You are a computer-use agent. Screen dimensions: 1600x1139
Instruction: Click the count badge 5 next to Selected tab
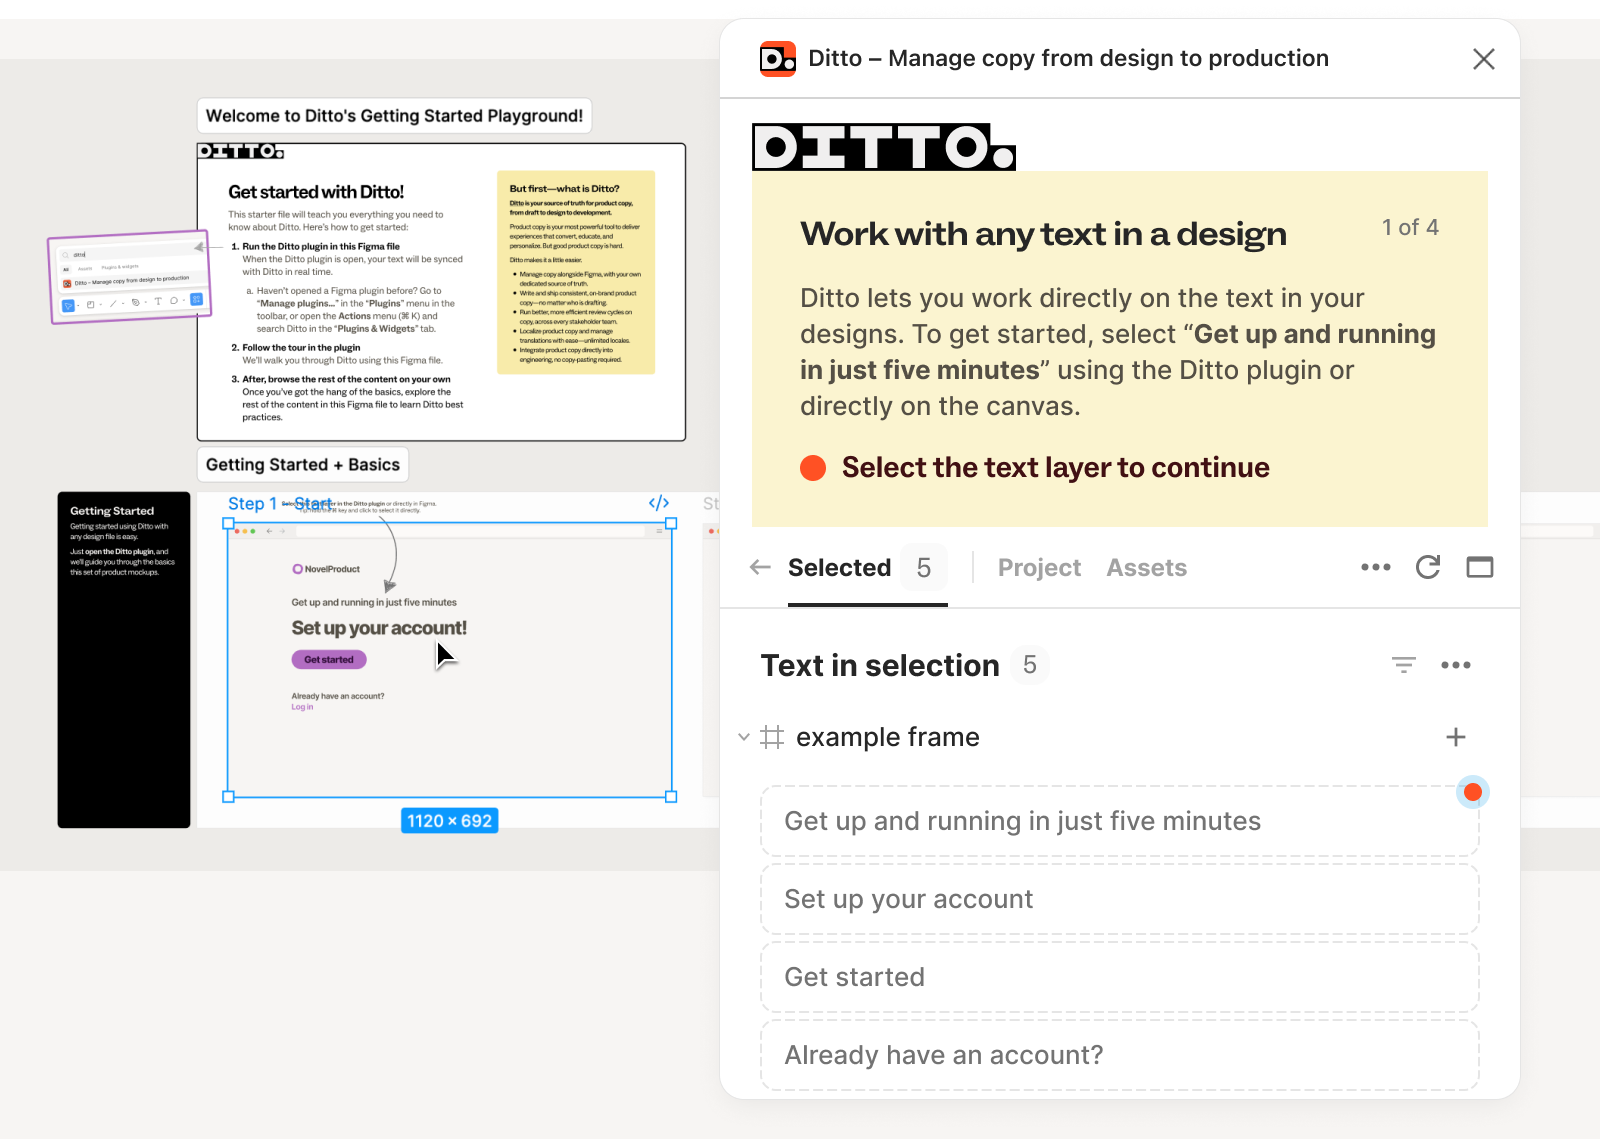(924, 568)
